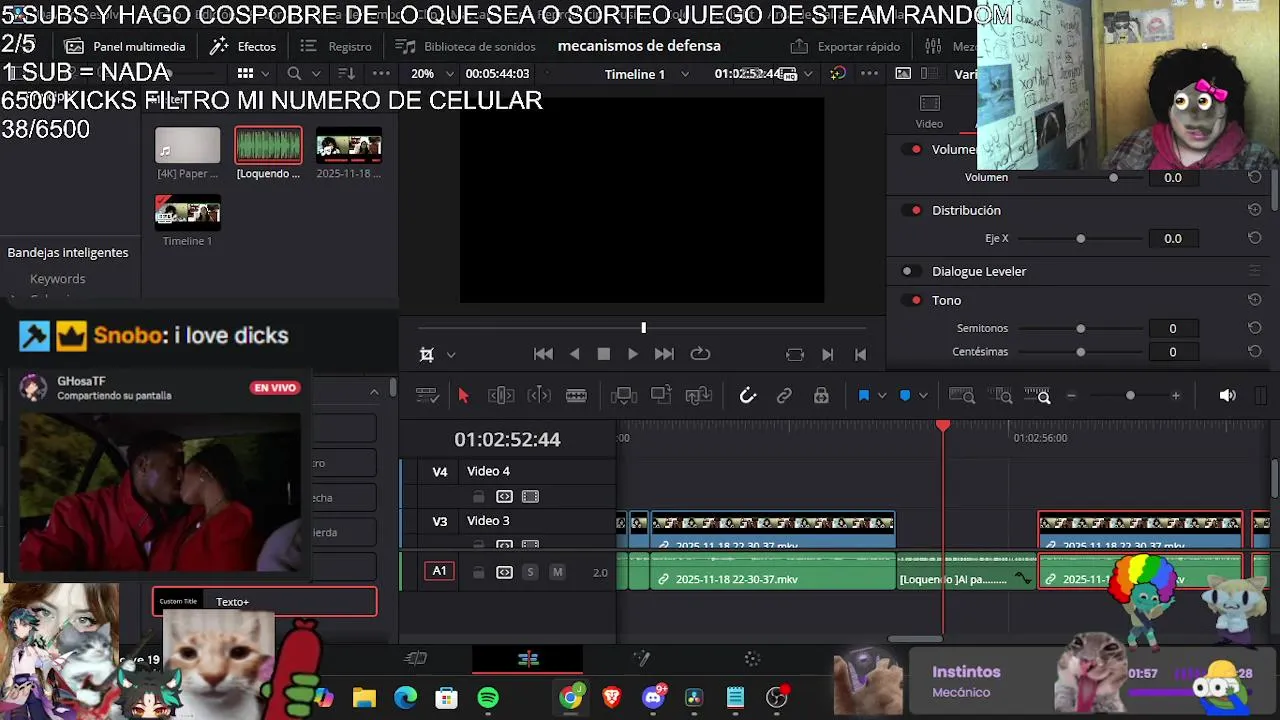Open the Timeline 1 selector dropdown
This screenshot has height=720, width=1280.
tap(646, 73)
